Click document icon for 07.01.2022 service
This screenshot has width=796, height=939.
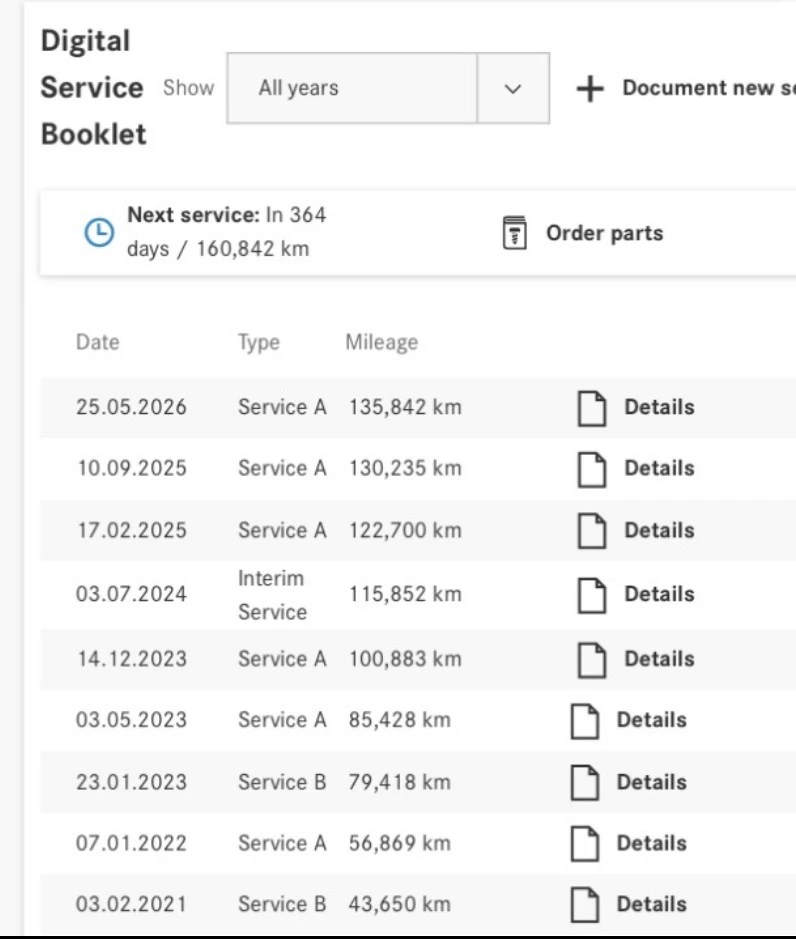[585, 844]
